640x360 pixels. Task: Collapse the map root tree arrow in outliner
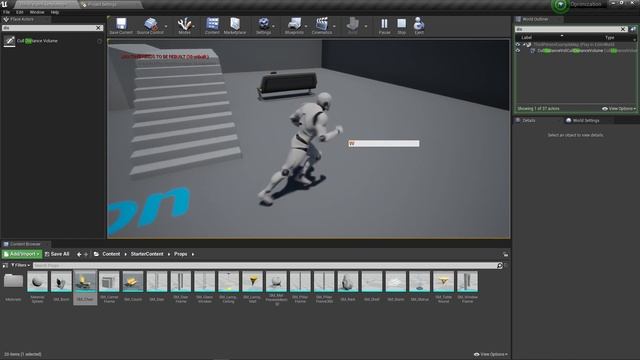(524, 44)
